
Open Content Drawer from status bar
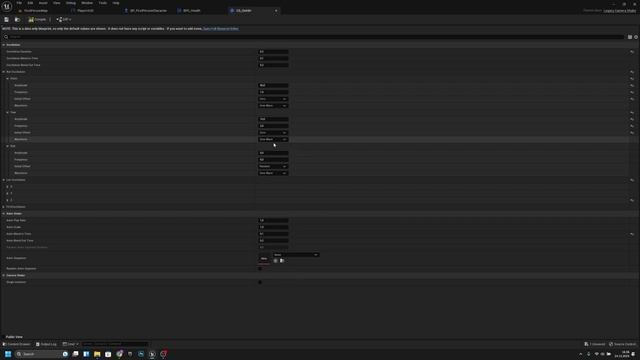[x=16, y=344]
